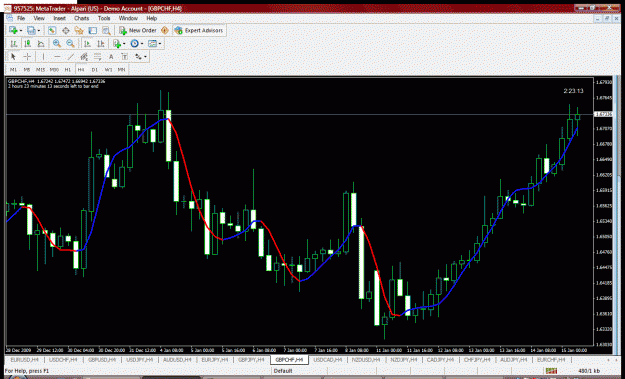The width and height of the screenshot is (625, 379).
Task: Click the Periods clock icon
Action: (134, 43)
